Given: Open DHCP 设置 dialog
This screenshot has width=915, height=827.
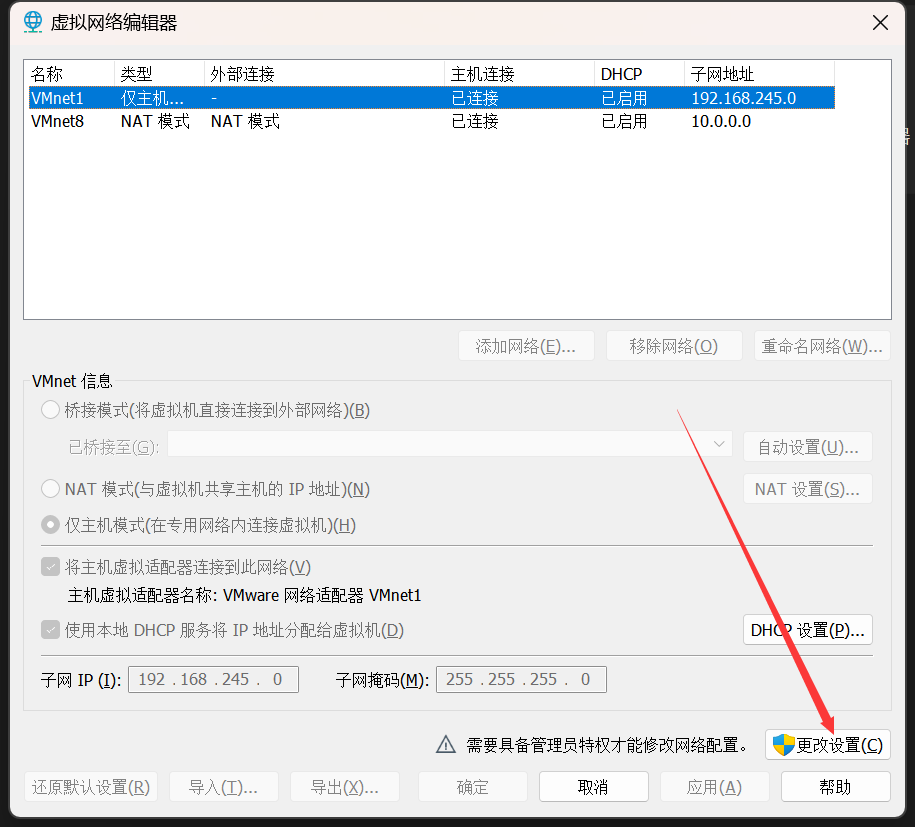Looking at the screenshot, I should [807, 630].
